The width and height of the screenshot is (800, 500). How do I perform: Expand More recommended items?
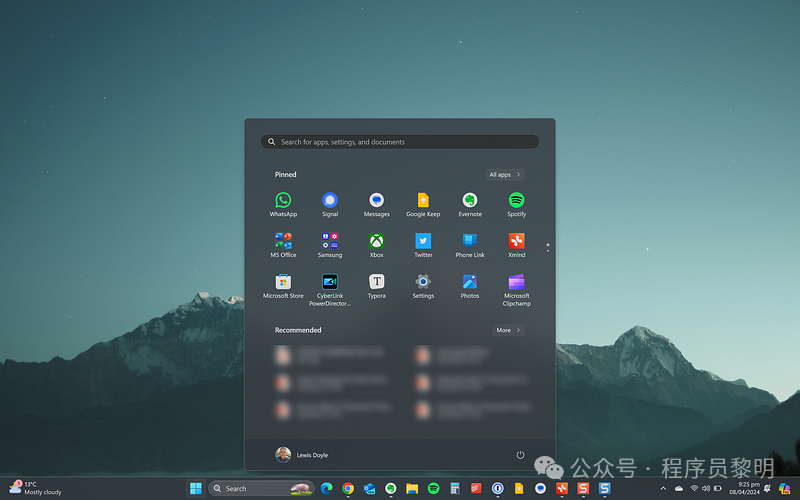pos(508,330)
